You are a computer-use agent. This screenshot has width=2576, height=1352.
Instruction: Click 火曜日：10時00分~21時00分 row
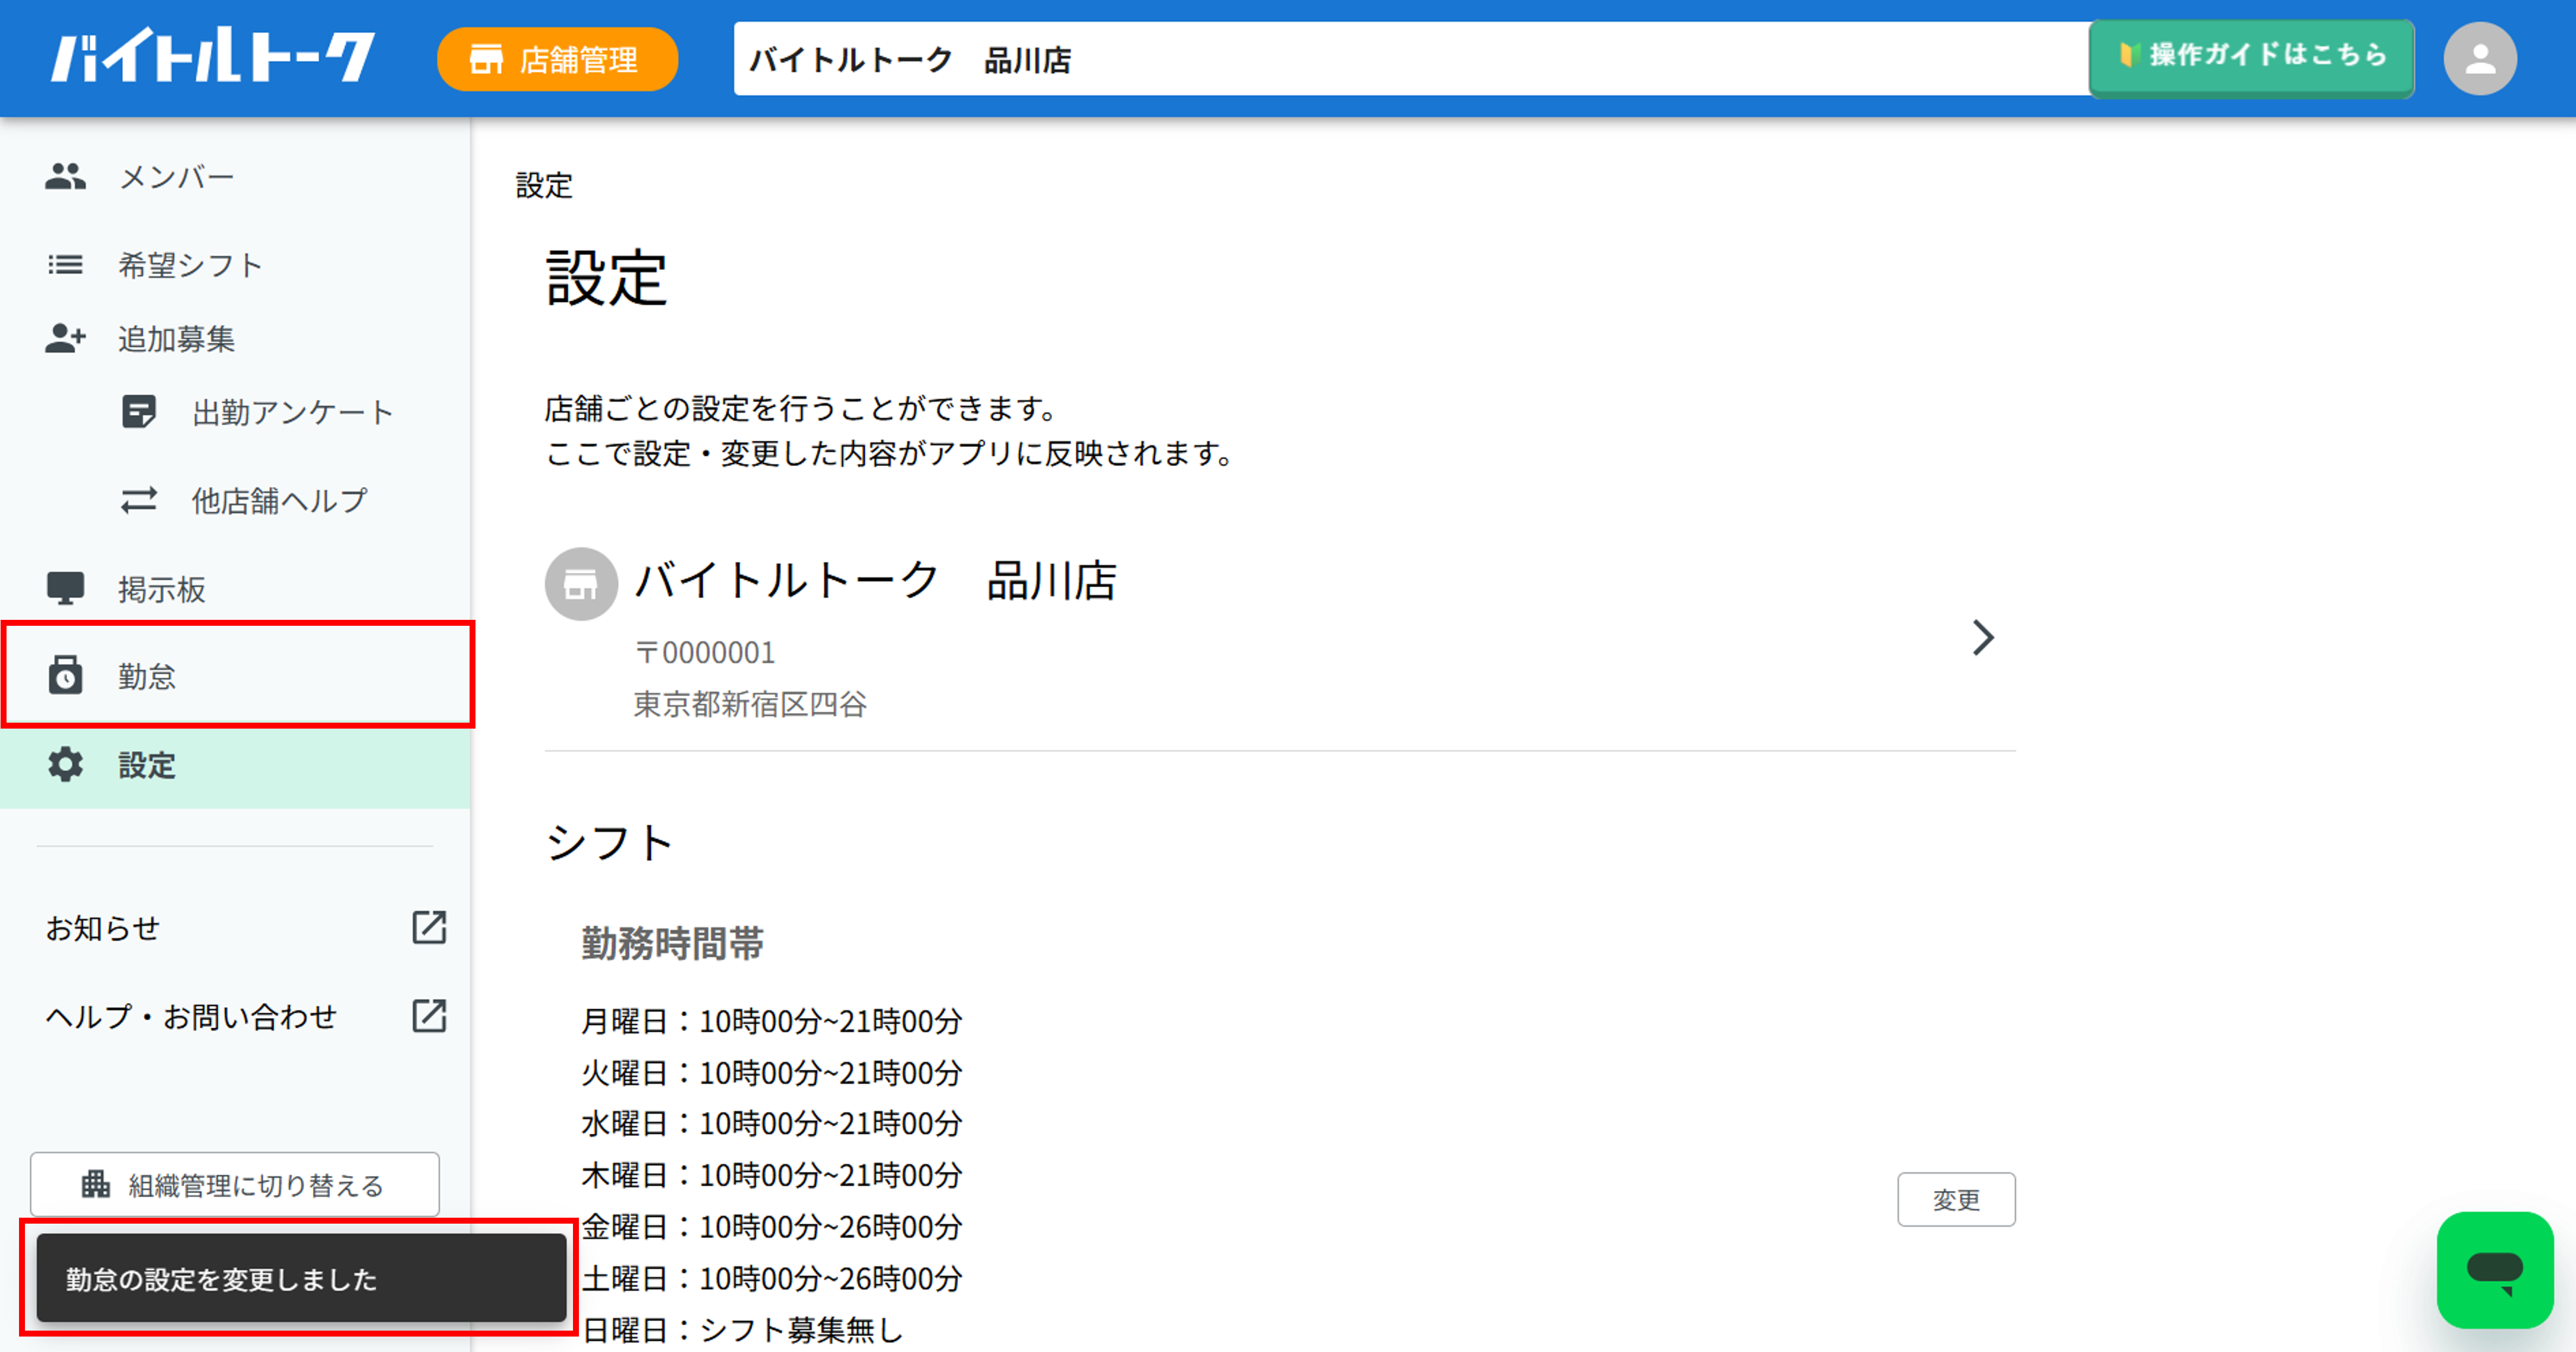pyautogui.click(x=771, y=1073)
